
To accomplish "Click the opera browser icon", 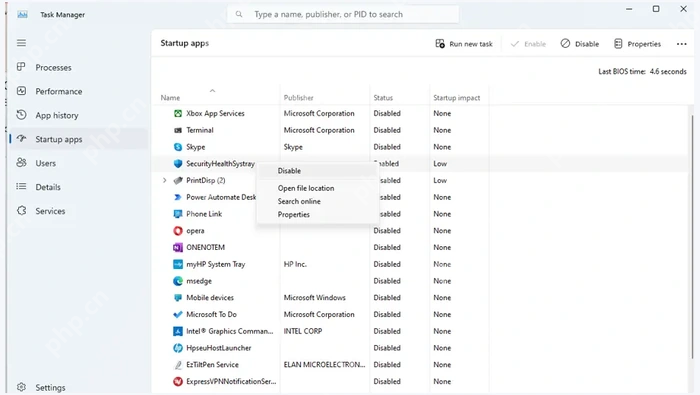I will point(178,231).
